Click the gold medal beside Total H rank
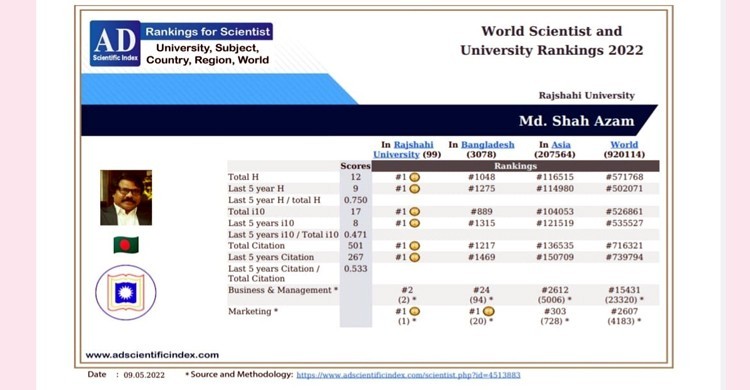 415,177
